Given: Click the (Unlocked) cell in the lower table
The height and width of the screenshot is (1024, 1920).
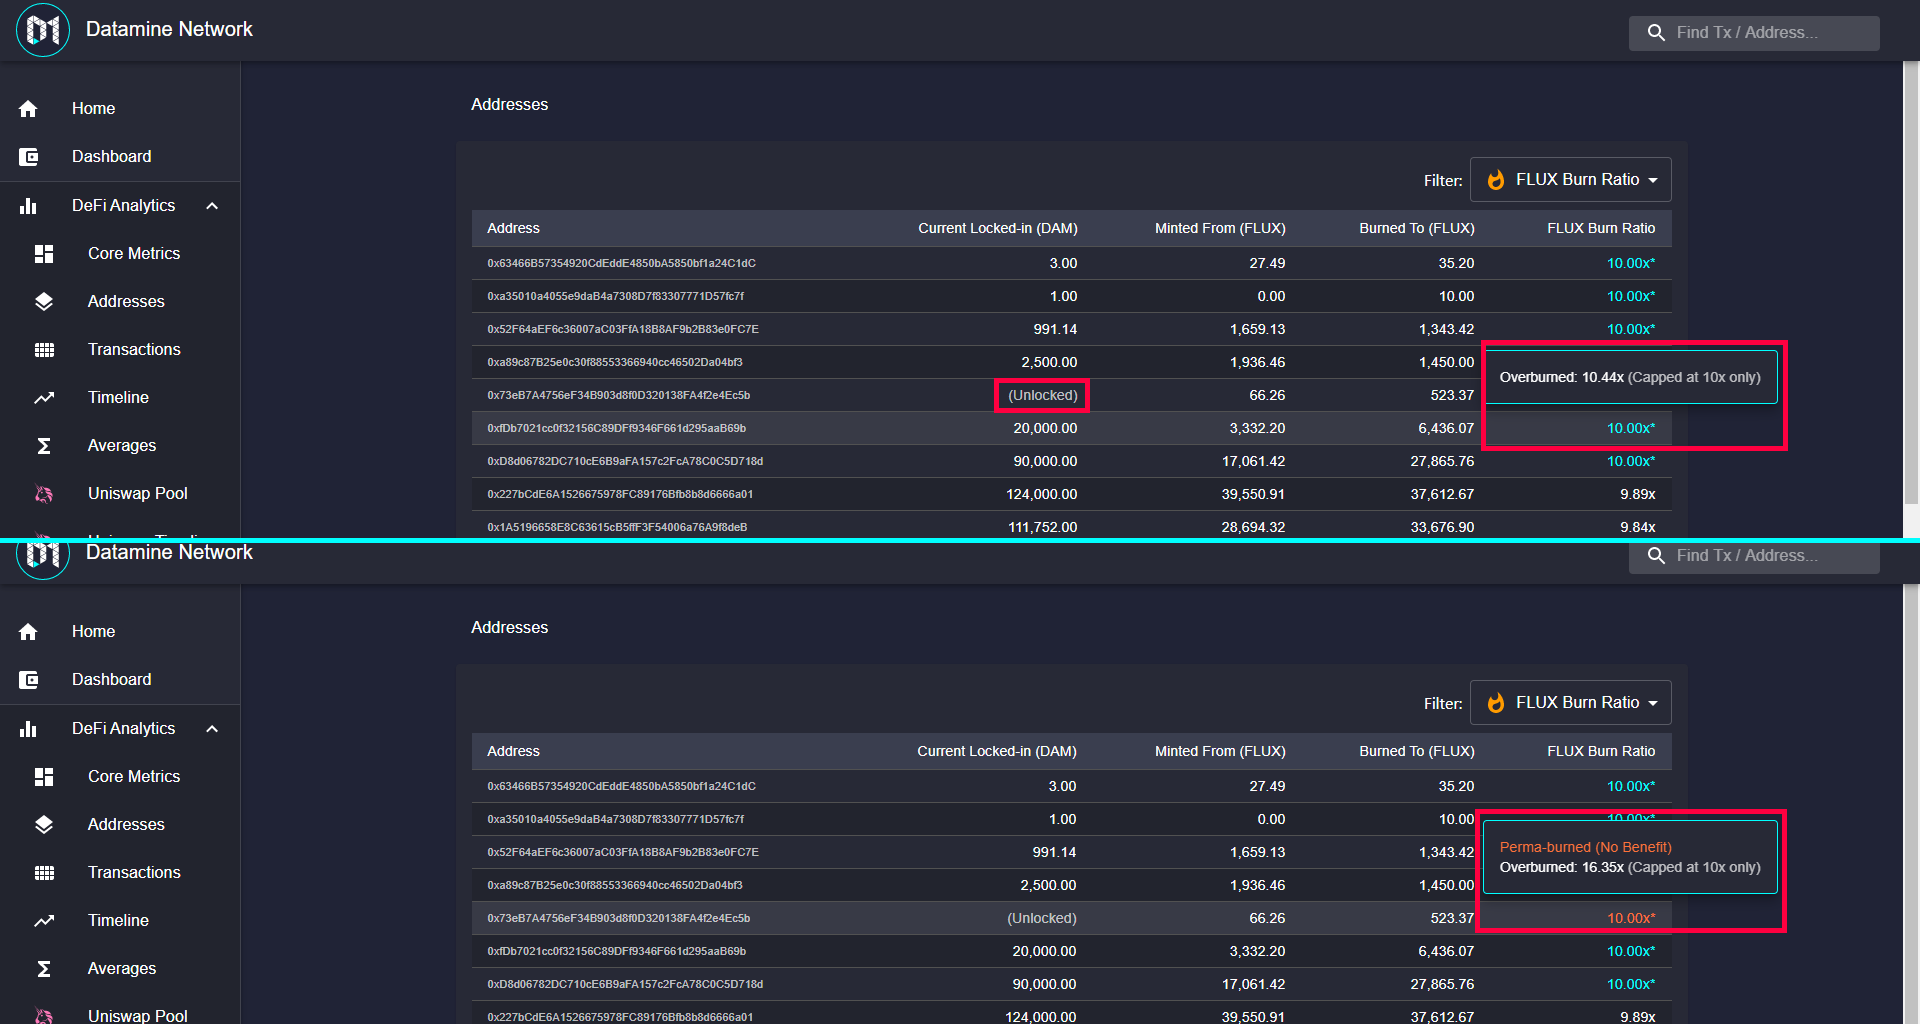Looking at the screenshot, I should (1041, 919).
